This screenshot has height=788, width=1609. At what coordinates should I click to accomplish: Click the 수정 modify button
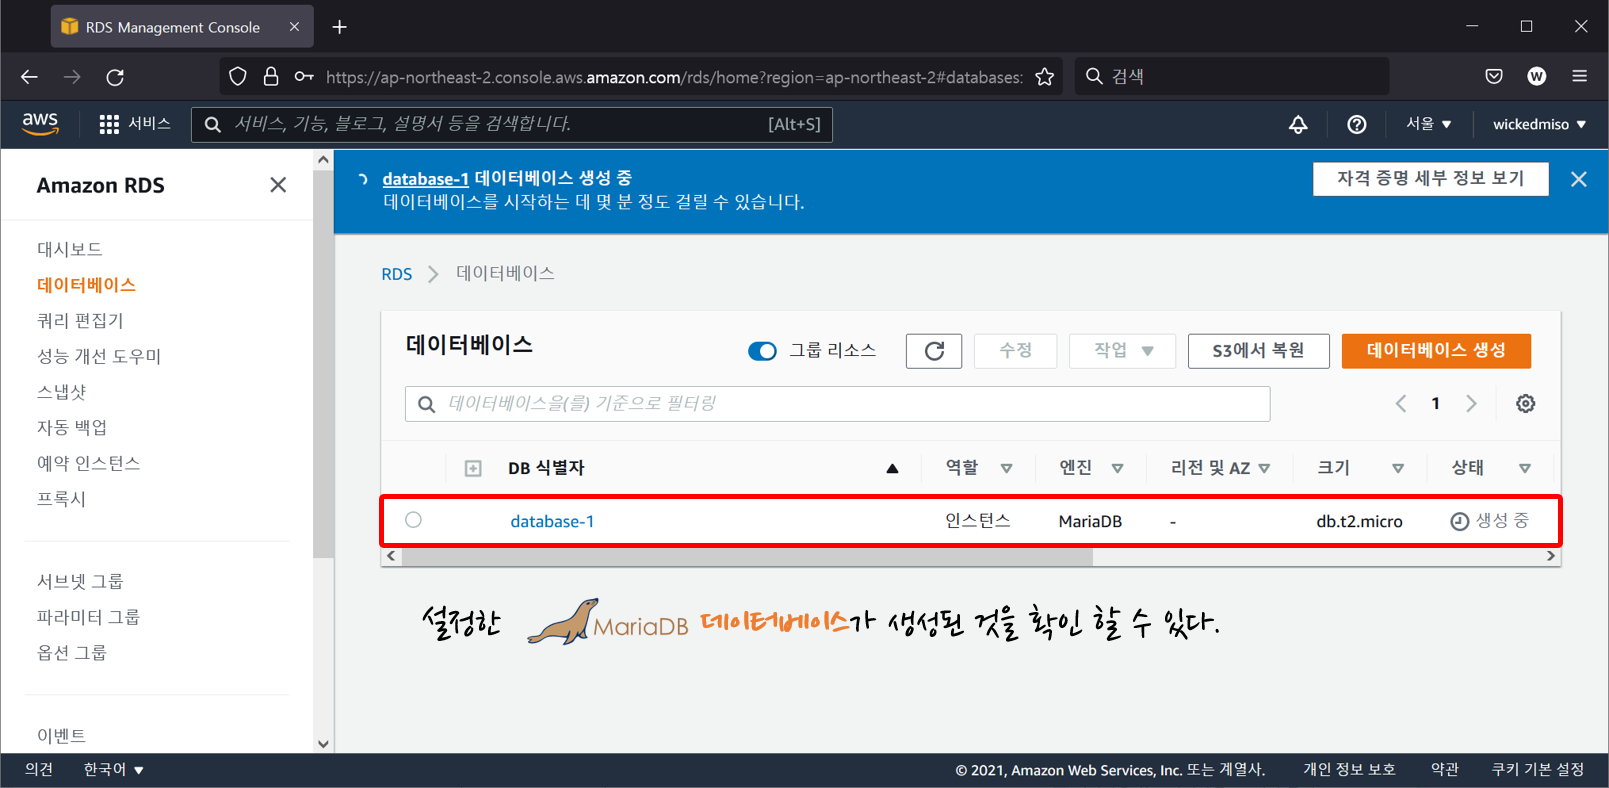1015,351
